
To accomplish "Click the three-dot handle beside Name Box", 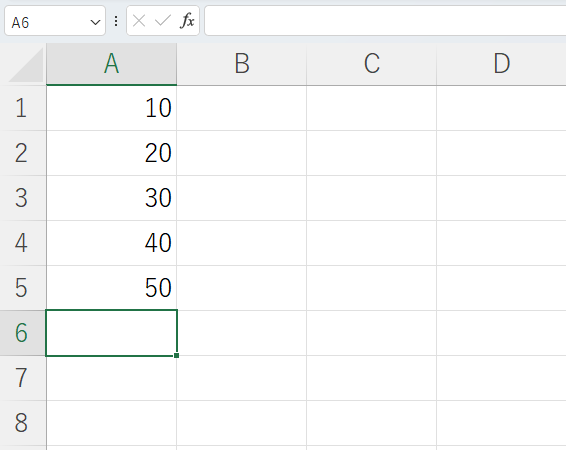I will (x=116, y=21).
